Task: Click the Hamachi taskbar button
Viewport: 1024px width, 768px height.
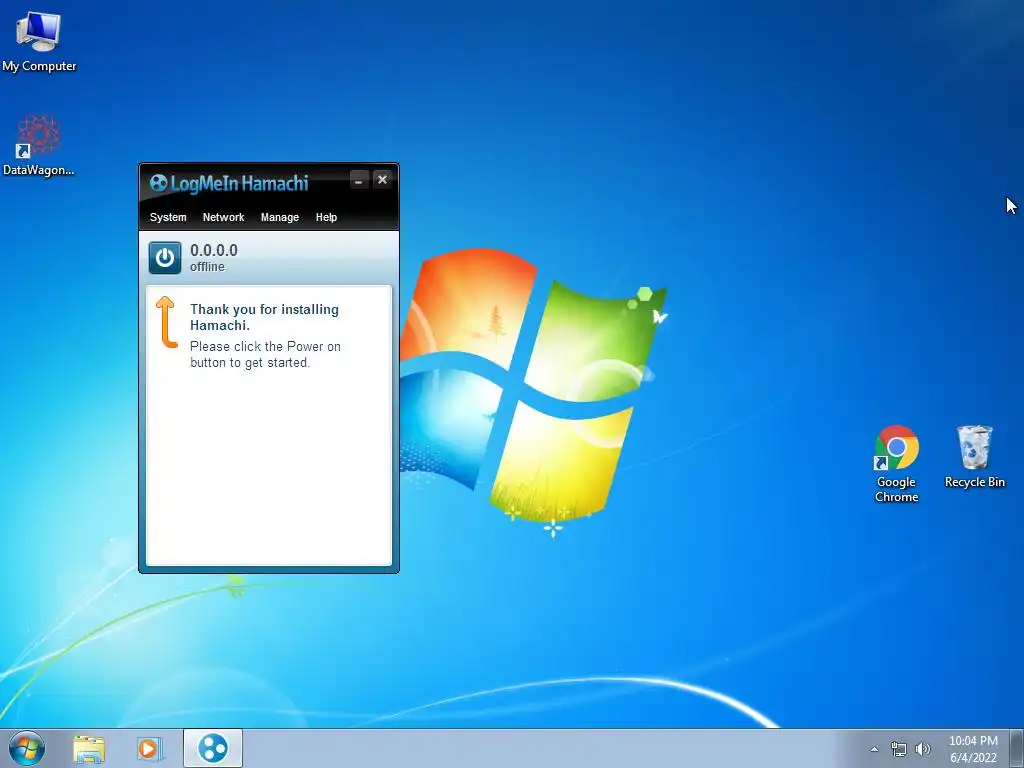Action: [x=213, y=748]
